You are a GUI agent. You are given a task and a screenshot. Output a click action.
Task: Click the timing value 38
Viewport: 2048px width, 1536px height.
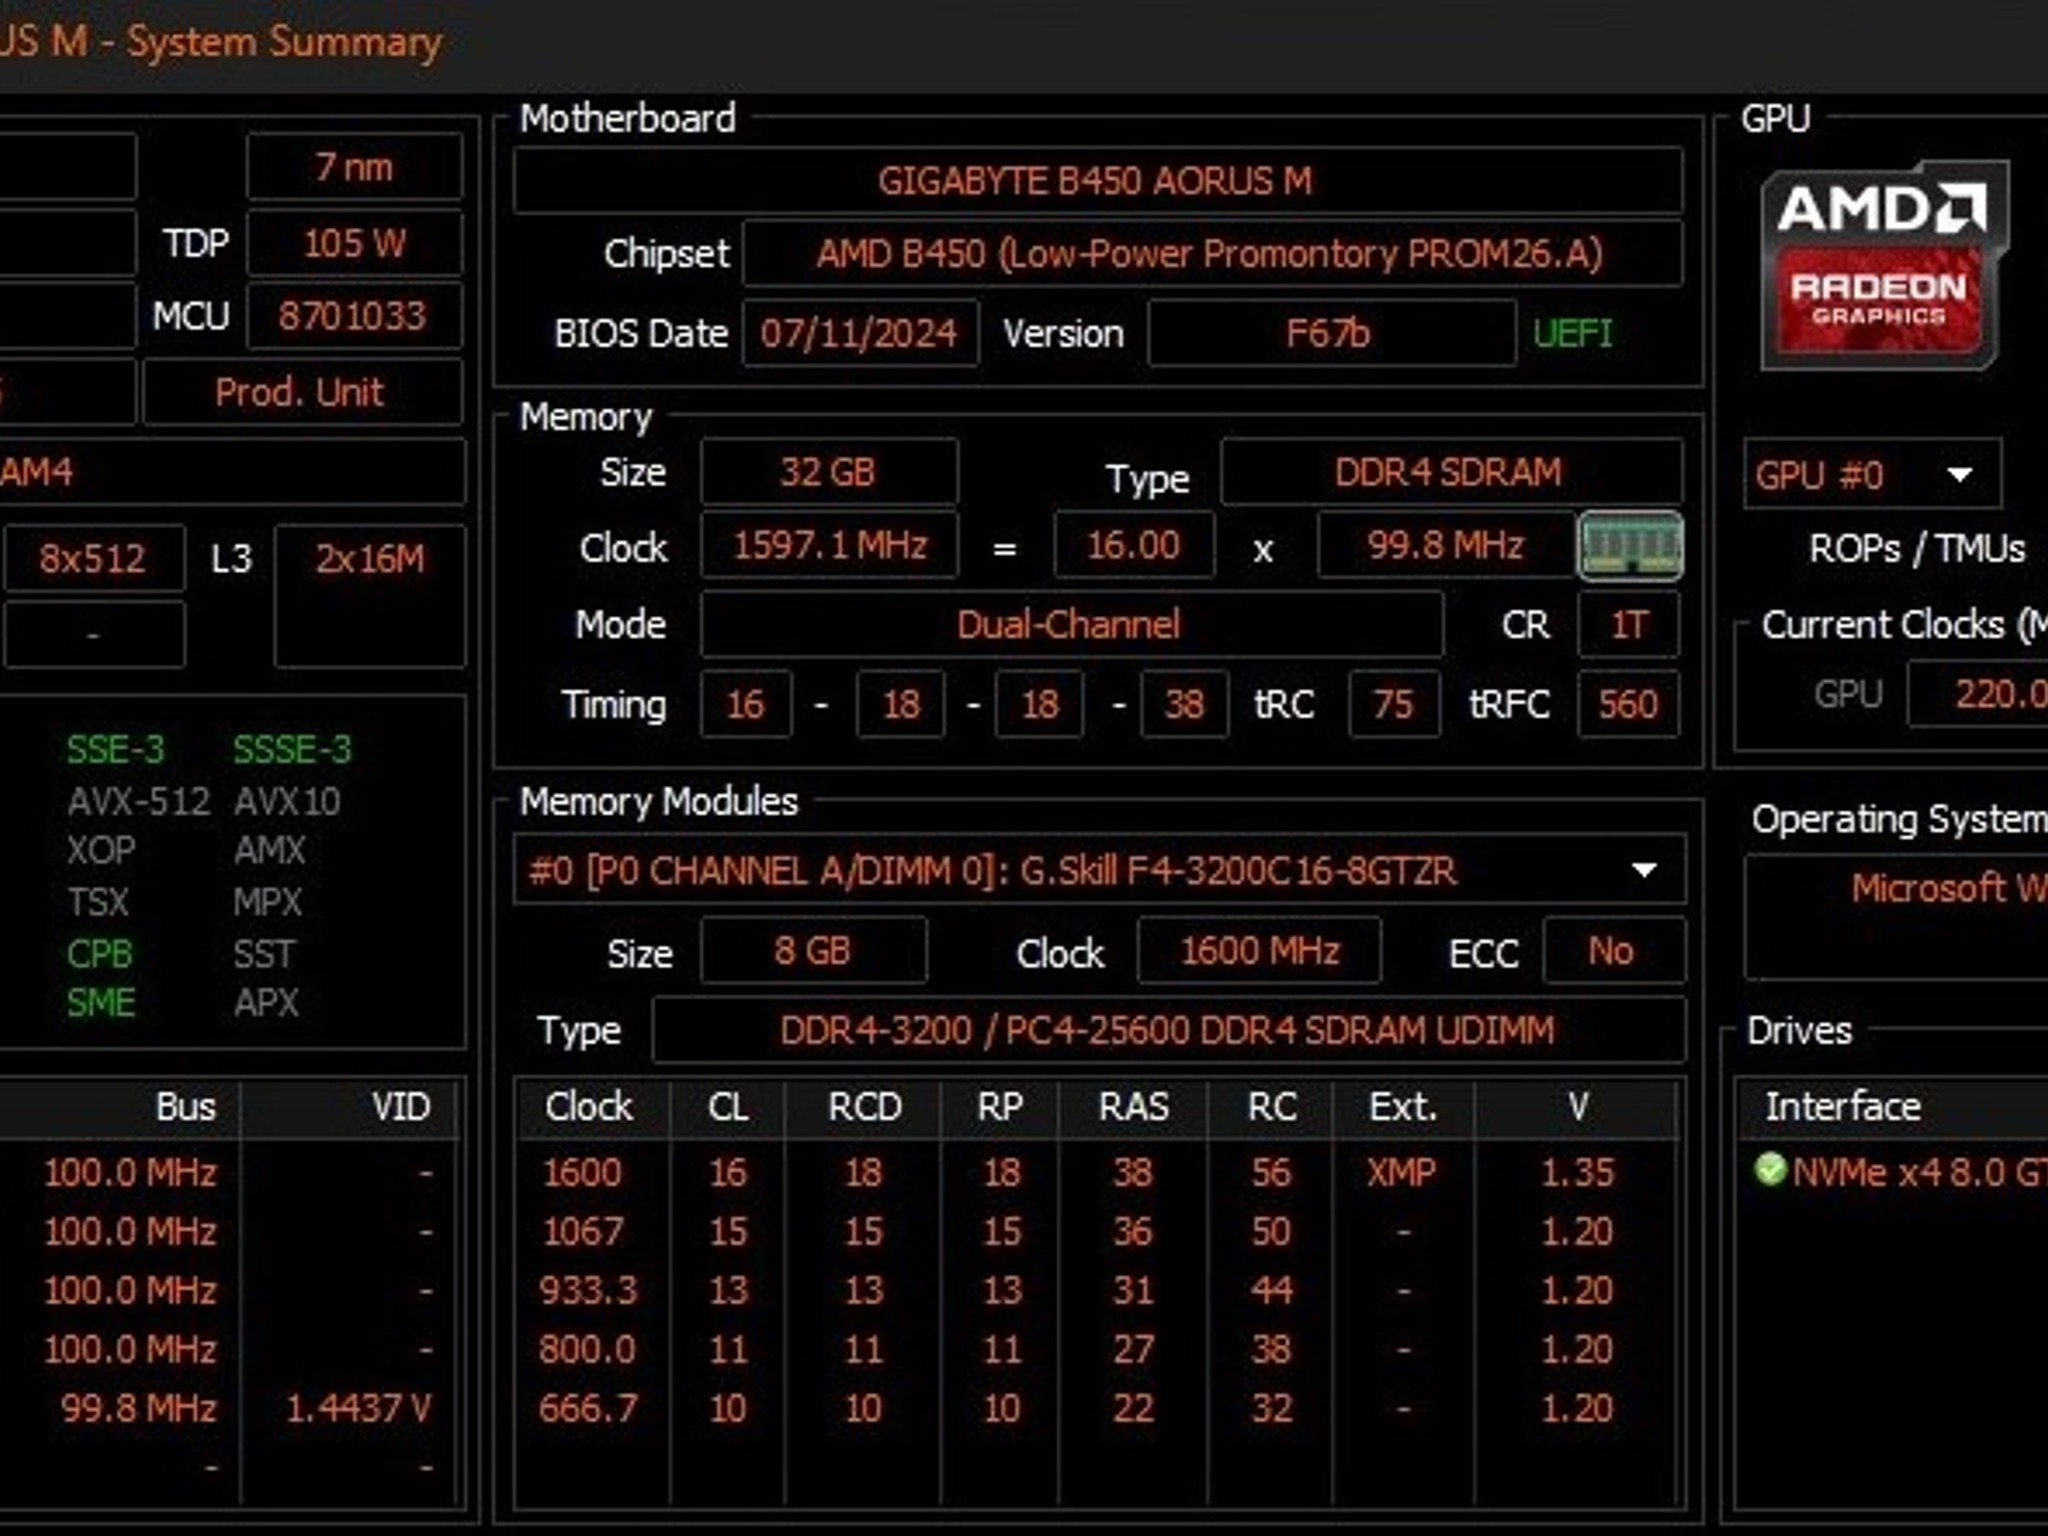[x=1184, y=704]
